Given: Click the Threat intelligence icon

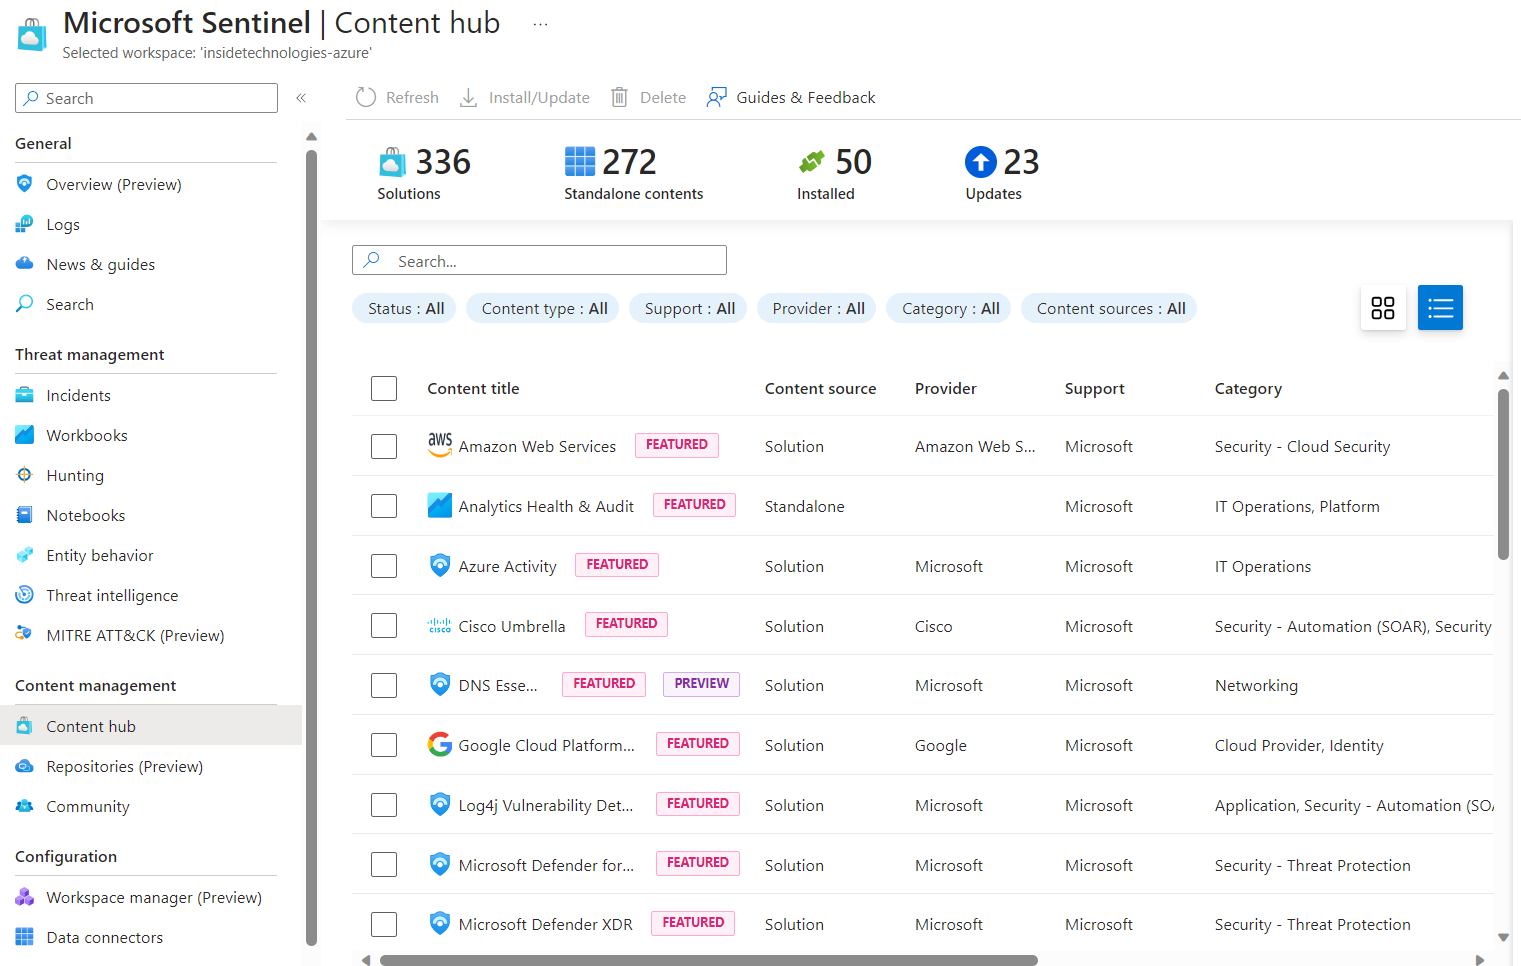Looking at the screenshot, I should coord(25,595).
